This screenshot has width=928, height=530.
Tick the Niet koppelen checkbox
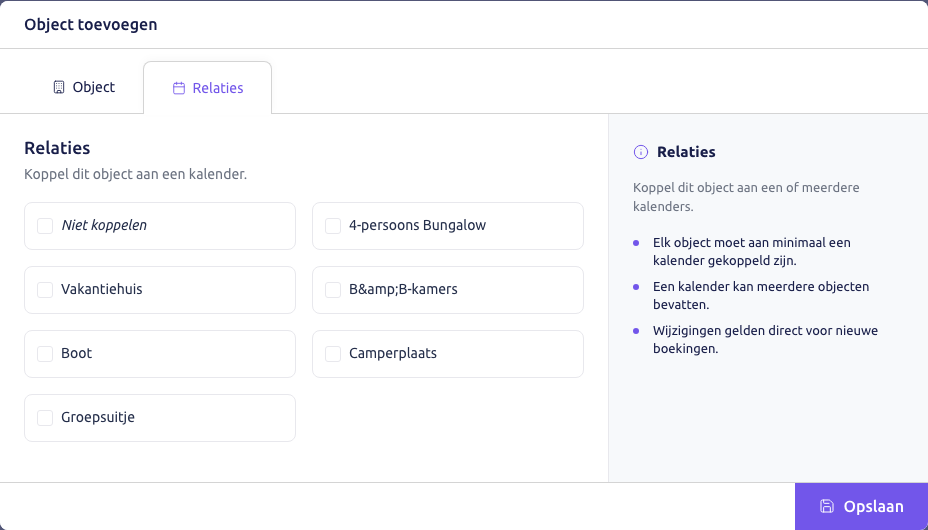click(45, 226)
